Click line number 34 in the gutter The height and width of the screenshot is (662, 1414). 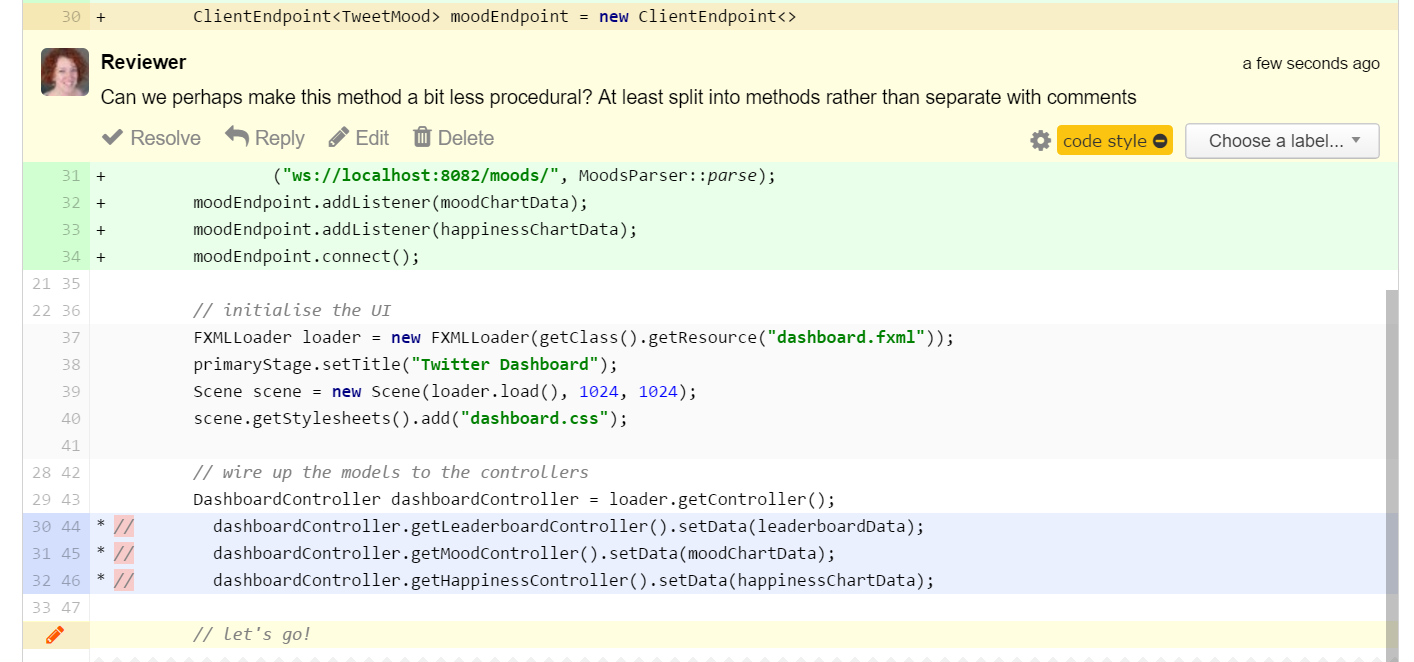point(70,256)
